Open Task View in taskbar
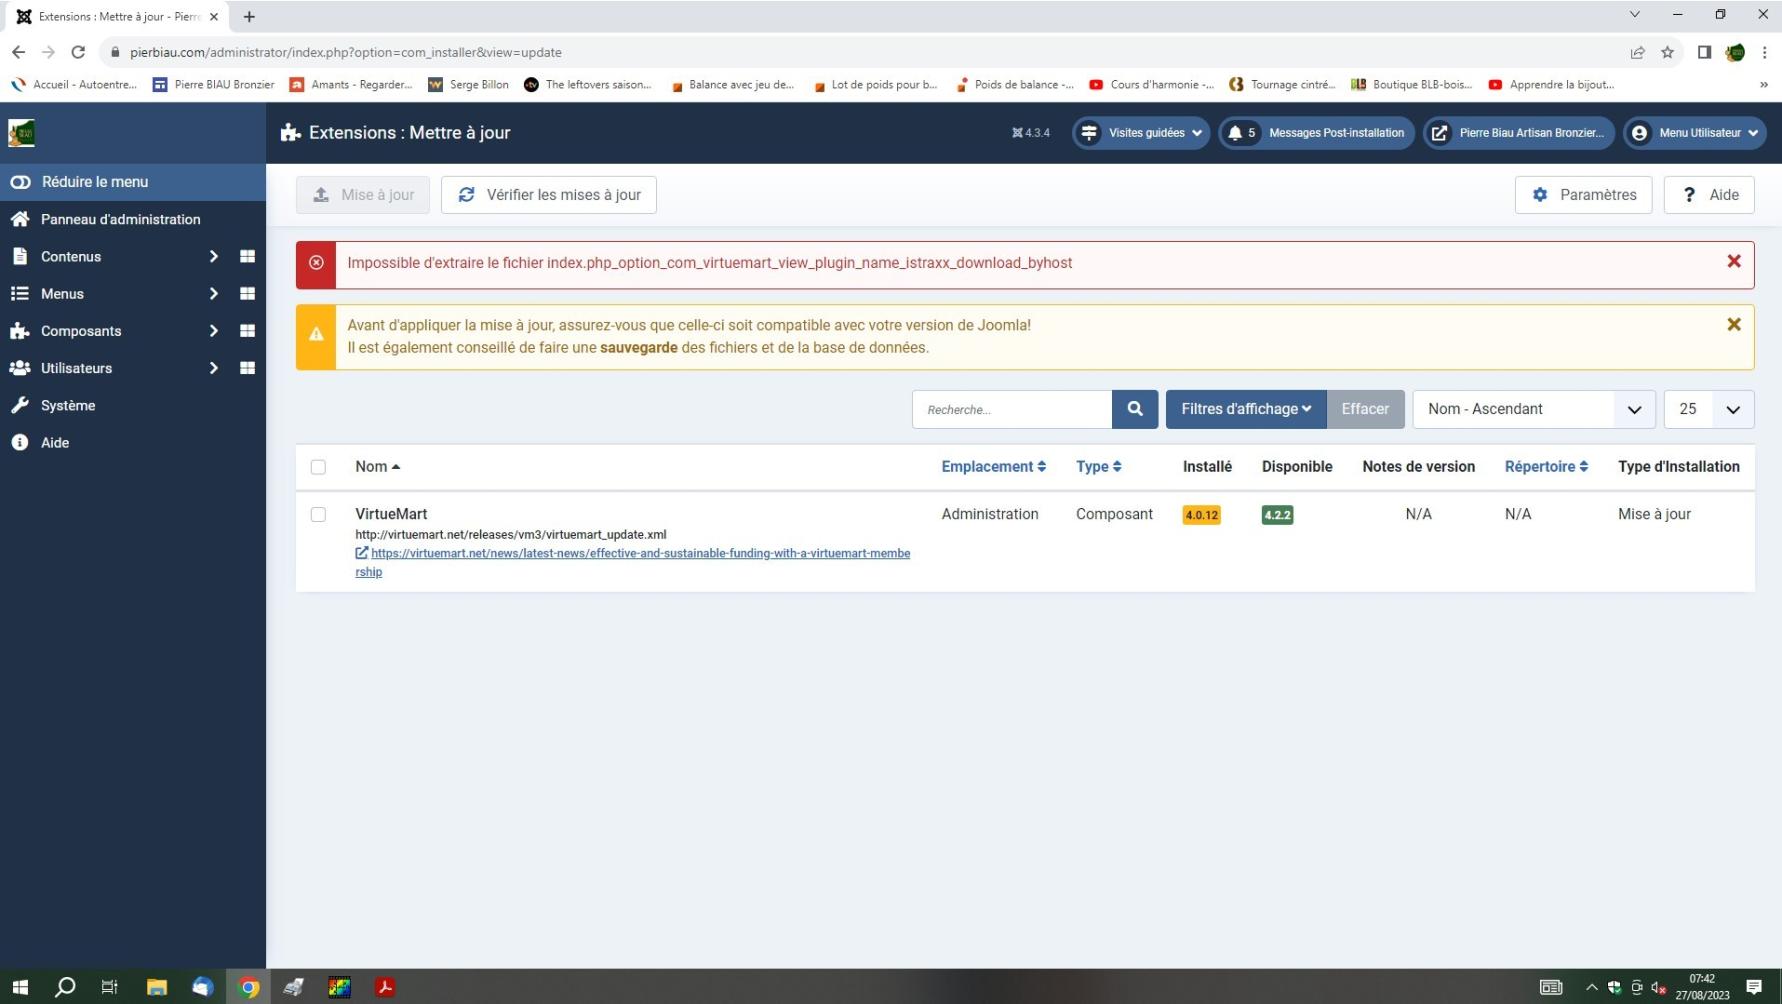The width and height of the screenshot is (1782, 1004). [x=110, y=987]
